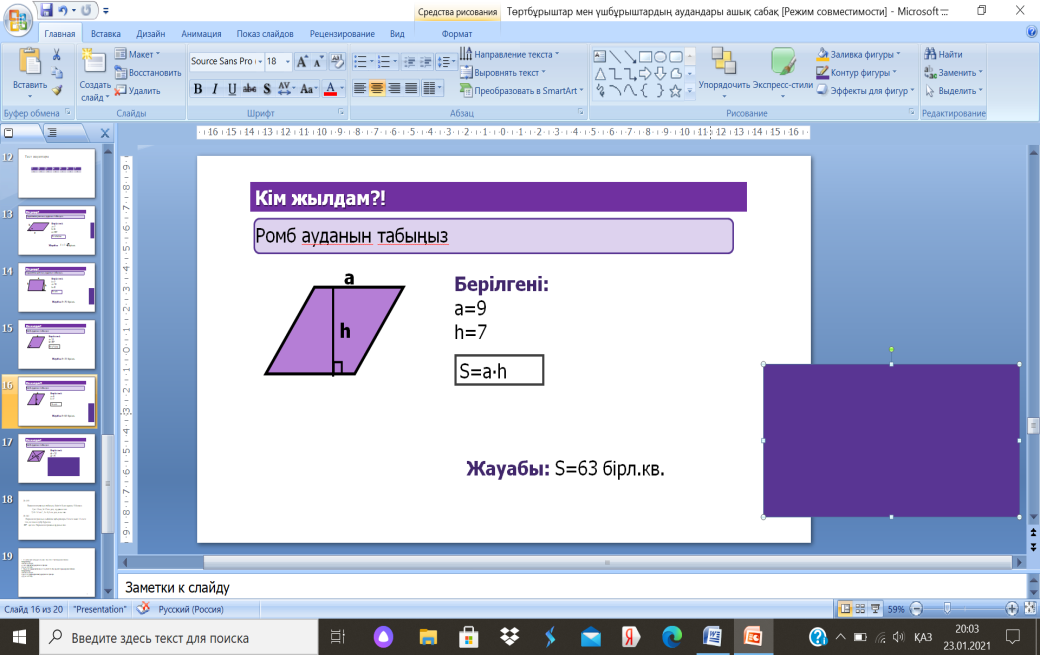The width and height of the screenshot is (1040, 655).
Task: Align text to the left
Action: click(x=359, y=88)
